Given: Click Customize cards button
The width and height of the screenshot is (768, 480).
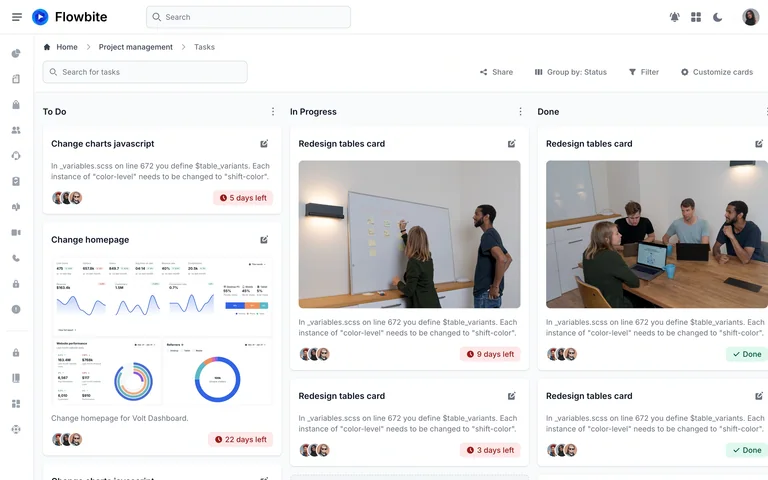Looking at the screenshot, I should tap(717, 72).
